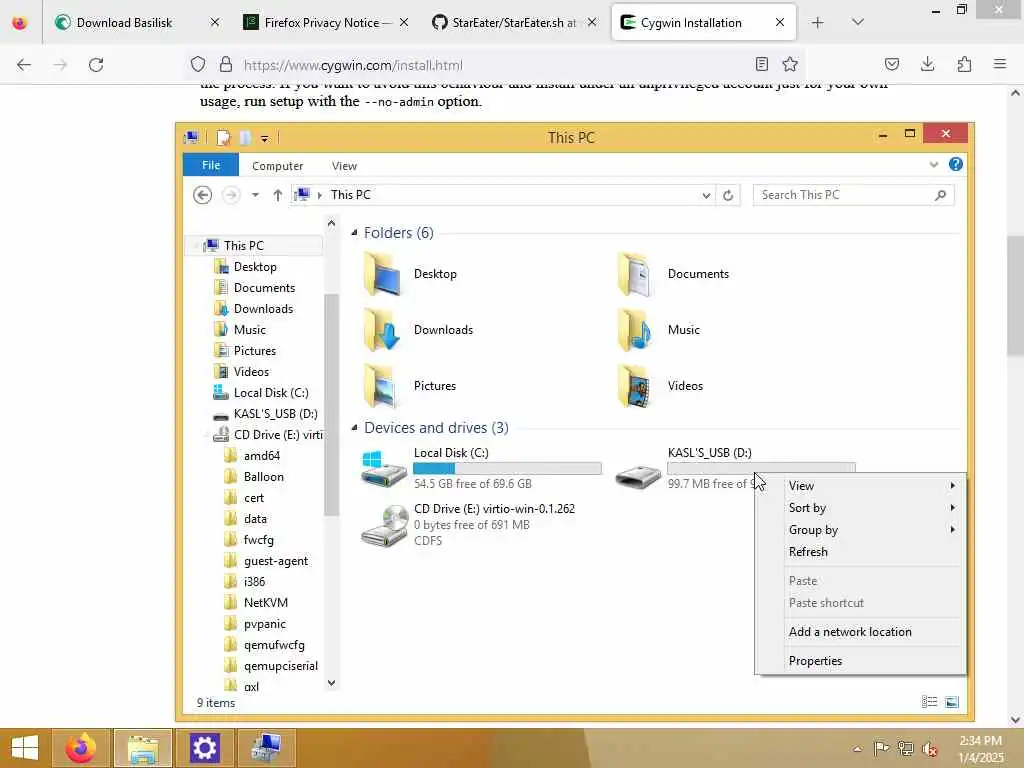Select the Documents folder in content pane

pyautogui.click(x=673, y=274)
